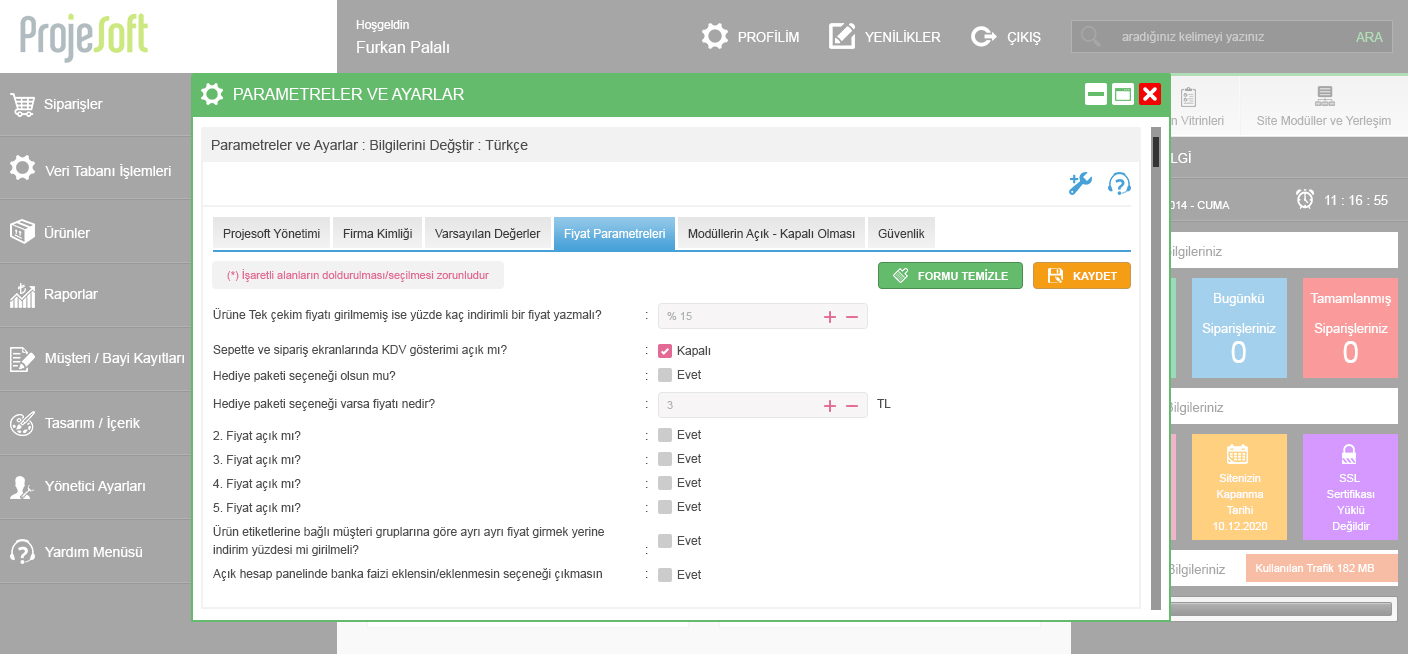Click the wrench settings tool icon
Viewport: 1408px width, 654px height.
pyautogui.click(x=1080, y=184)
